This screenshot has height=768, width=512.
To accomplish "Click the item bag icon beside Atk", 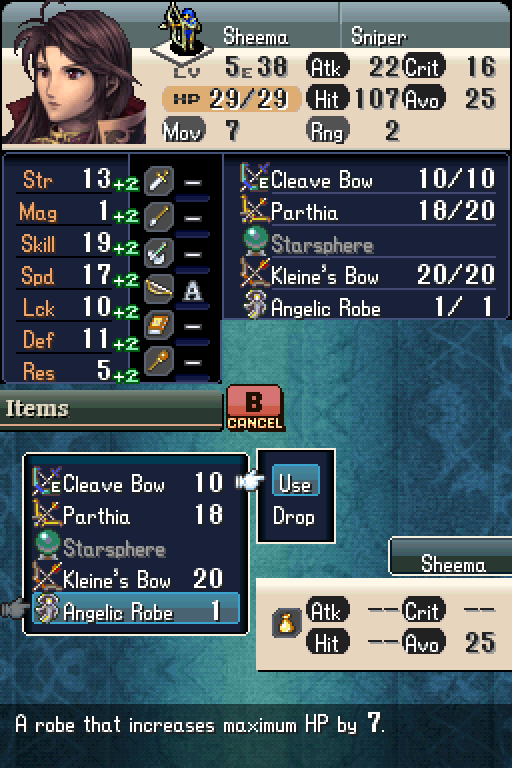I will click(287, 624).
